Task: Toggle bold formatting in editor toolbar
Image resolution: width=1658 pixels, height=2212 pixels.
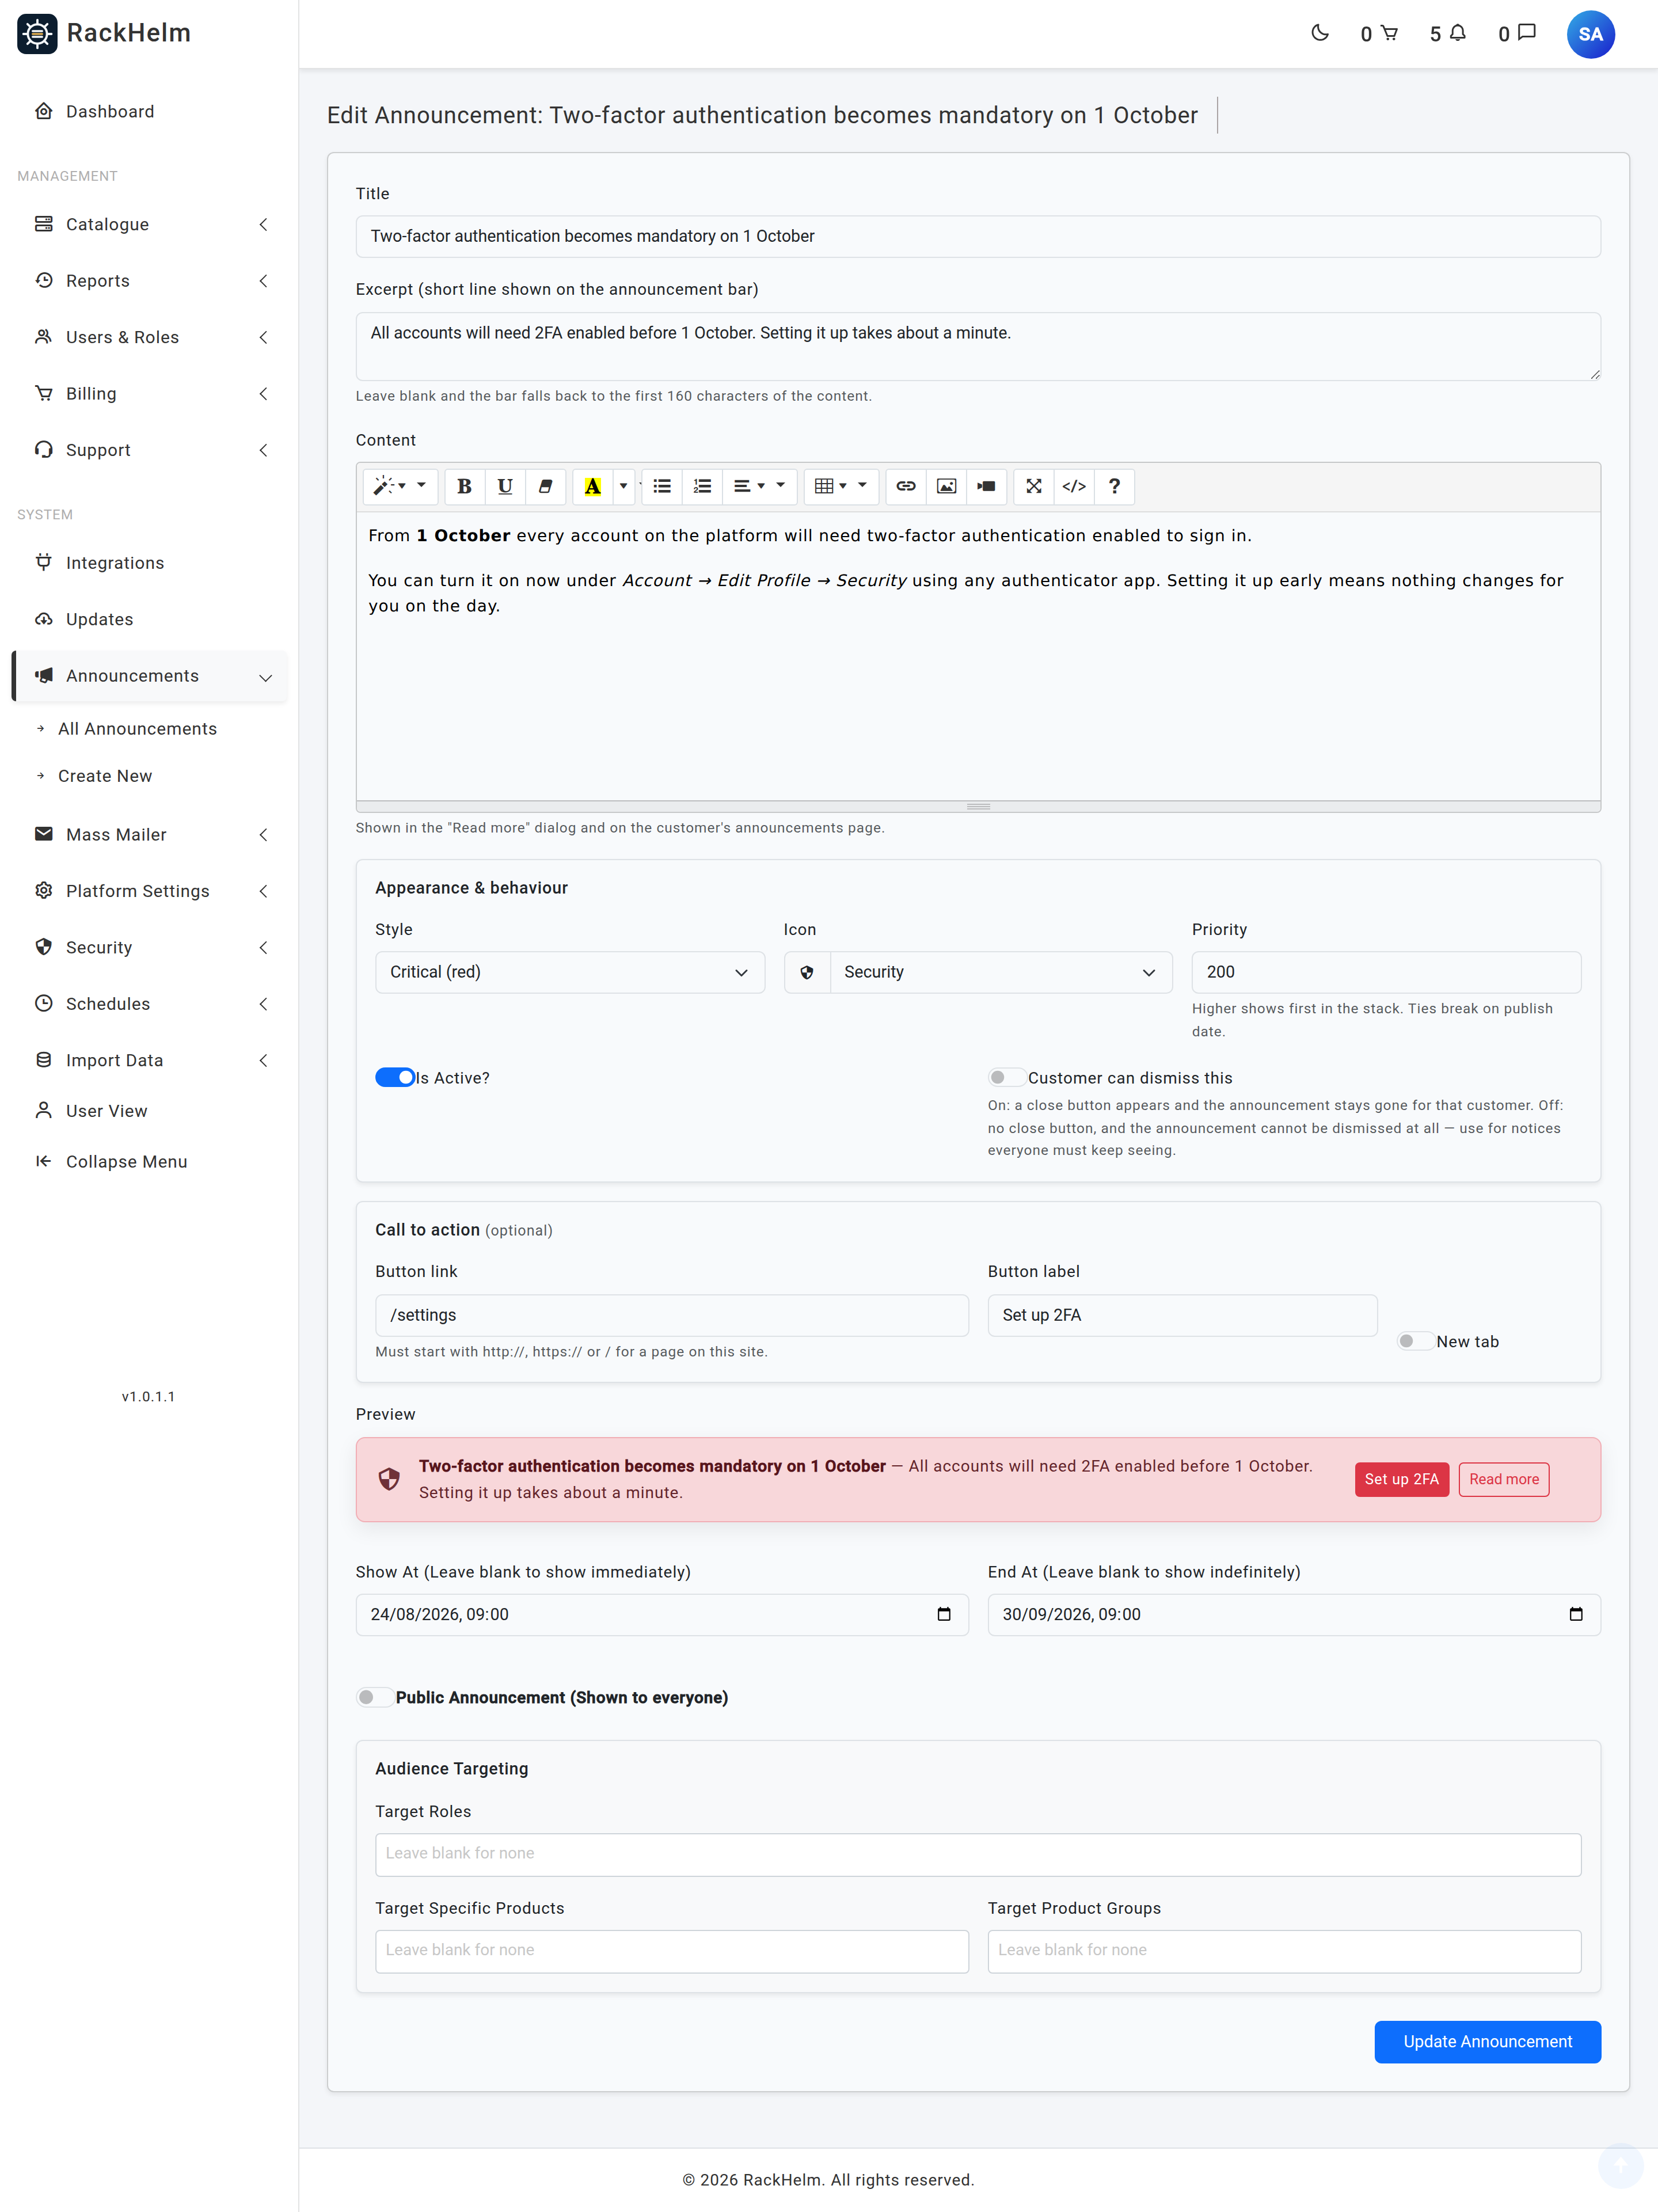Action: click(464, 486)
